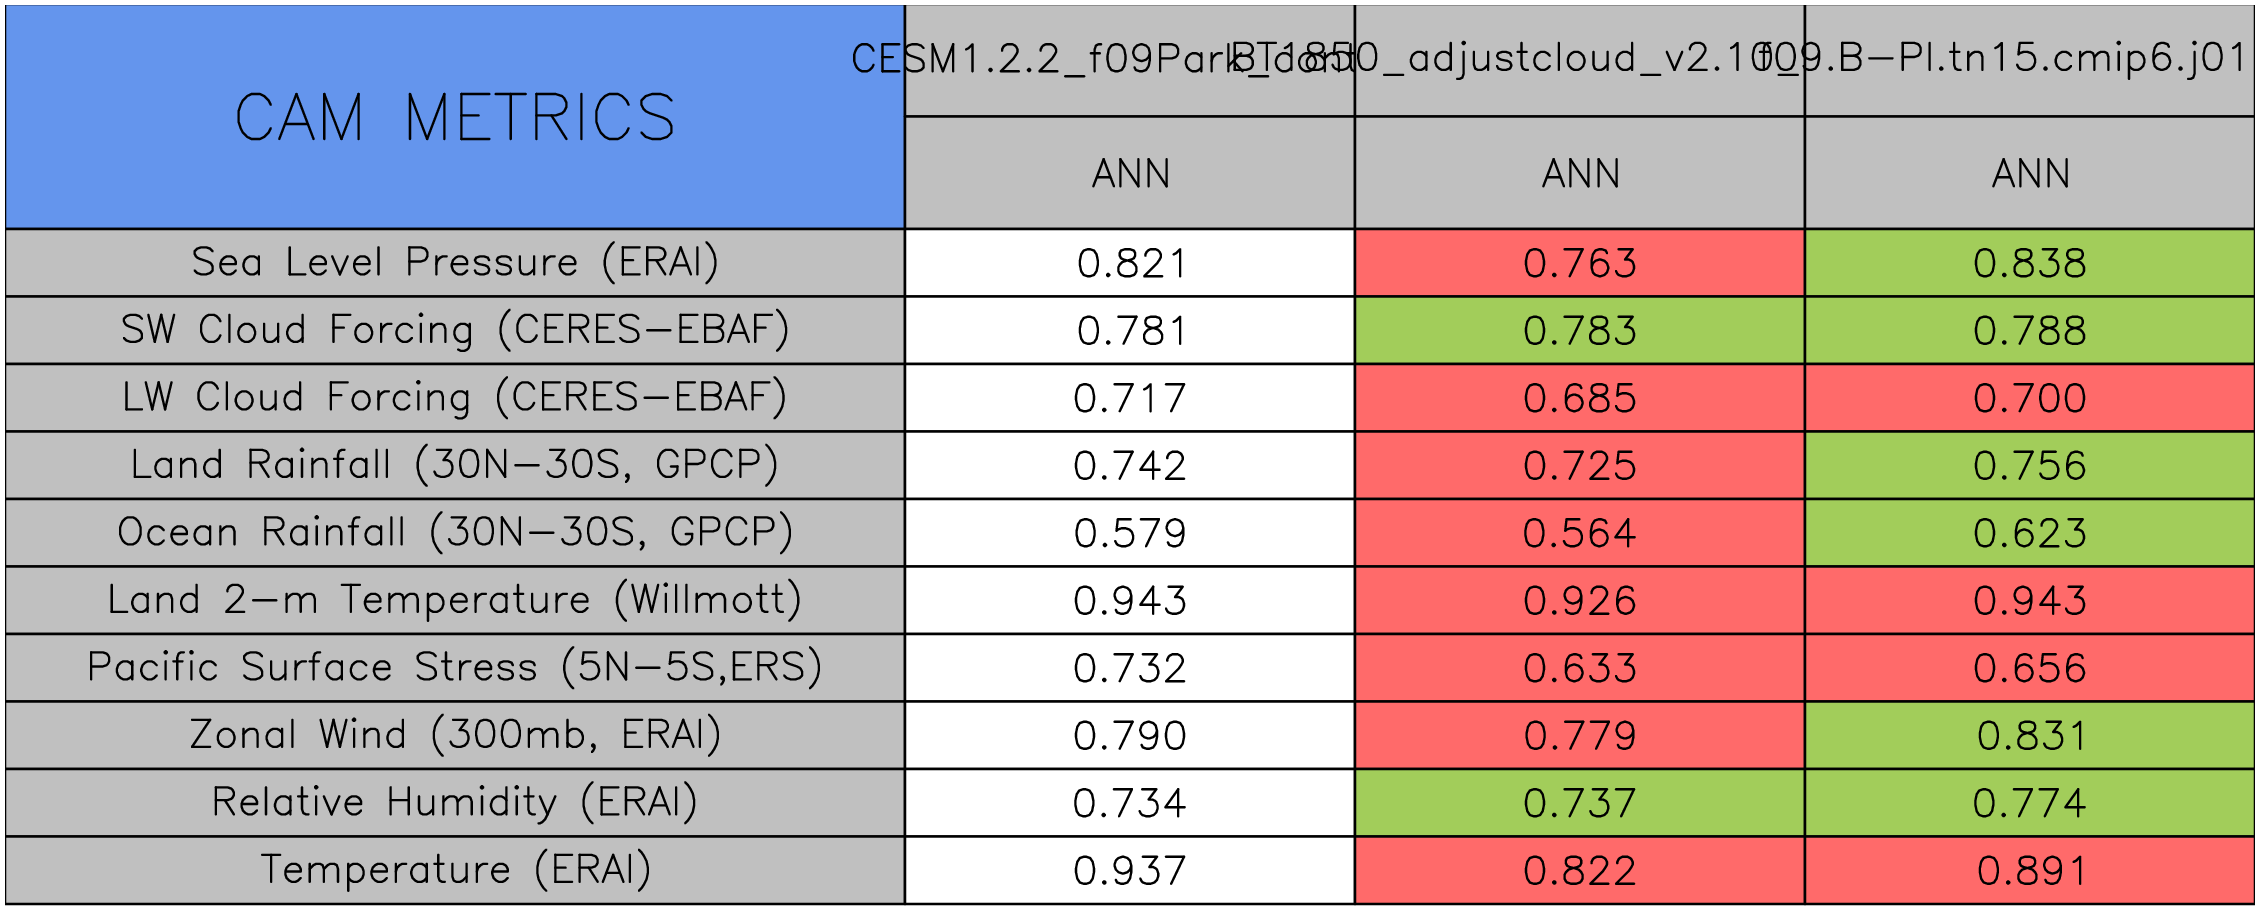Click the Land Rainfall (30N-30S, GPCP) label
This screenshot has width=2260, height=911.
[455, 465]
